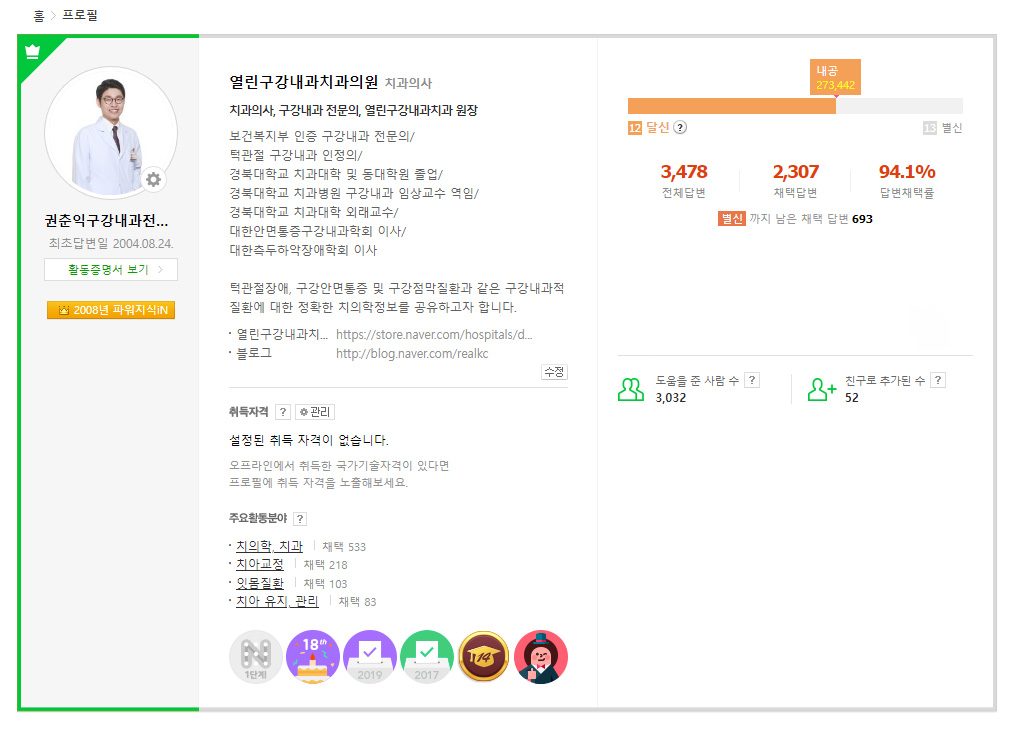Click the 18th anniversary cake badge
This screenshot has width=1010, height=734.
pos(313,657)
